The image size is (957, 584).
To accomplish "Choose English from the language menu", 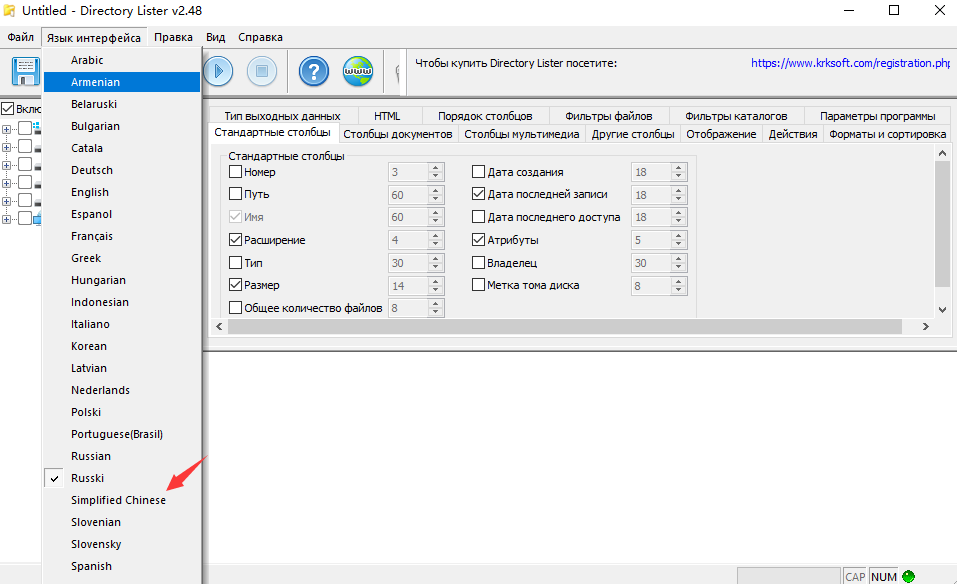I will [x=90, y=192].
